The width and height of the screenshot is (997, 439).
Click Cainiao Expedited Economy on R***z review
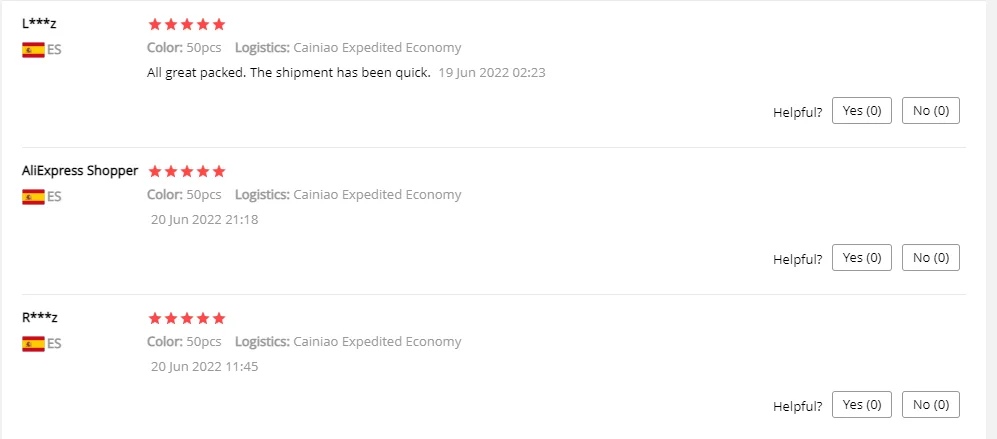(x=377, y=342)
